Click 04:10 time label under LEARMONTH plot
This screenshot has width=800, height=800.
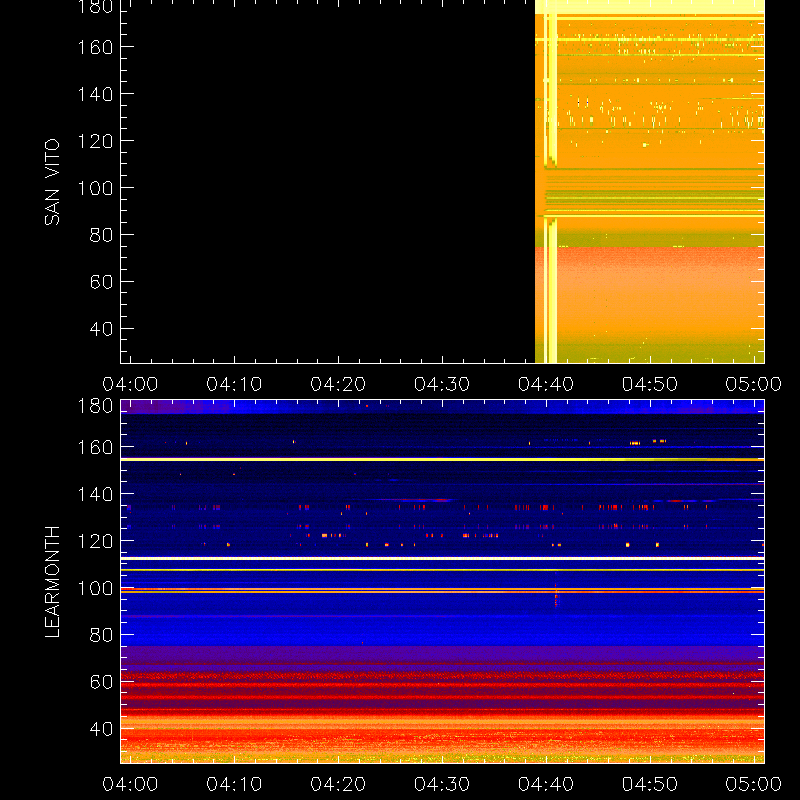pyautogui.click(x=234, y=784)
